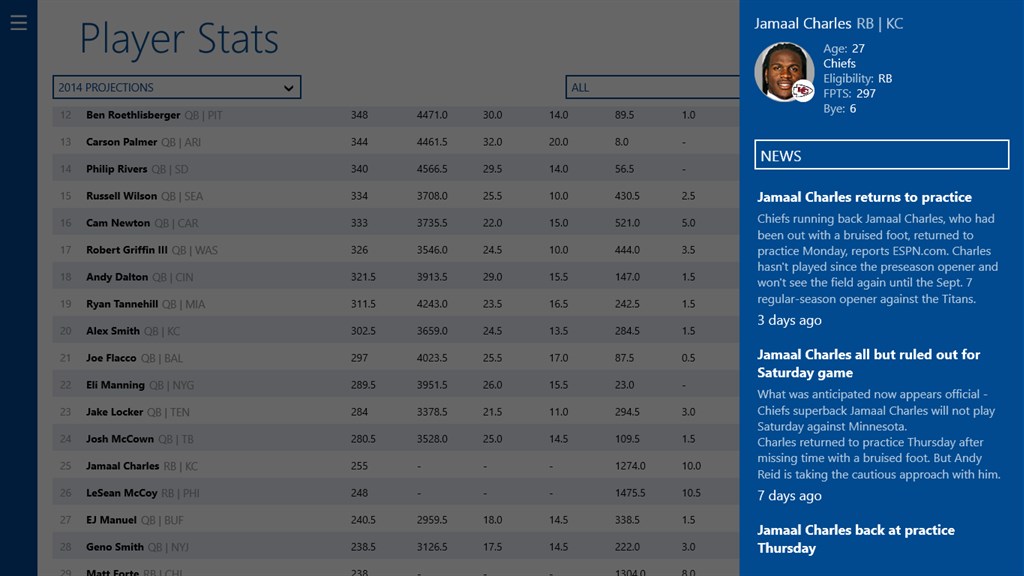Select Ryan Tannehill player name

pos(122,304)
